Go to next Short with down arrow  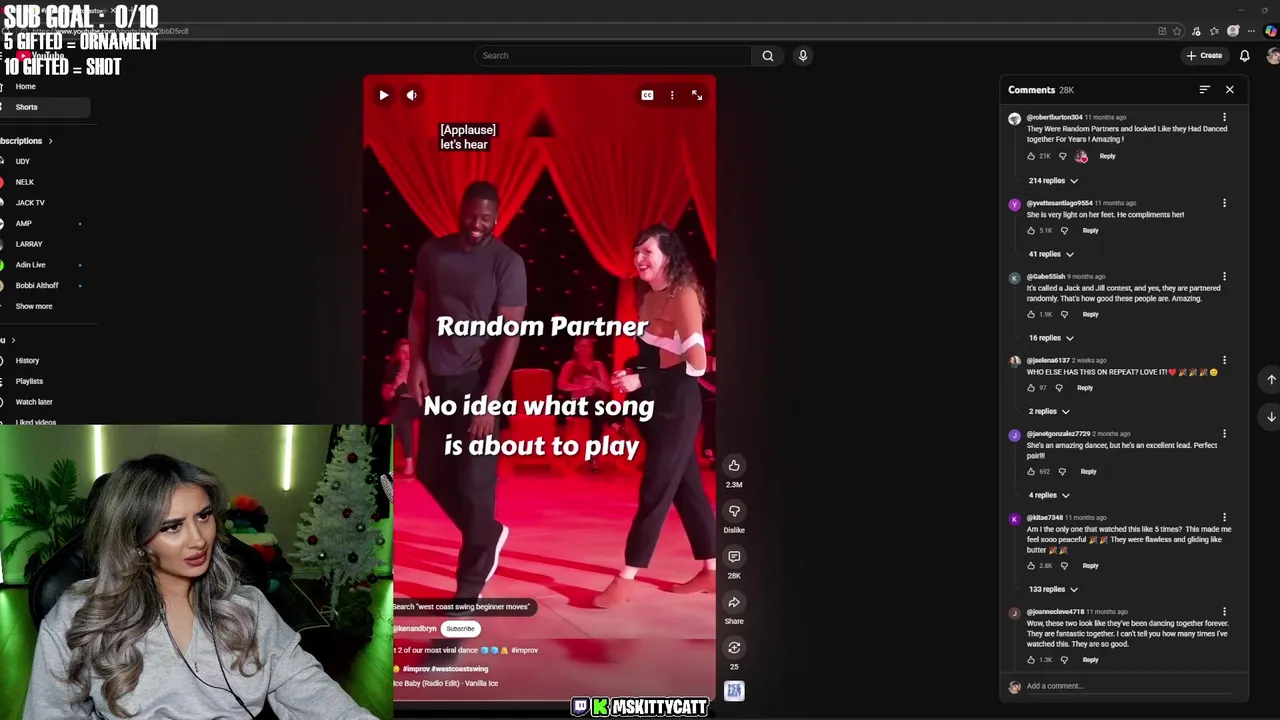[1271, 417]
